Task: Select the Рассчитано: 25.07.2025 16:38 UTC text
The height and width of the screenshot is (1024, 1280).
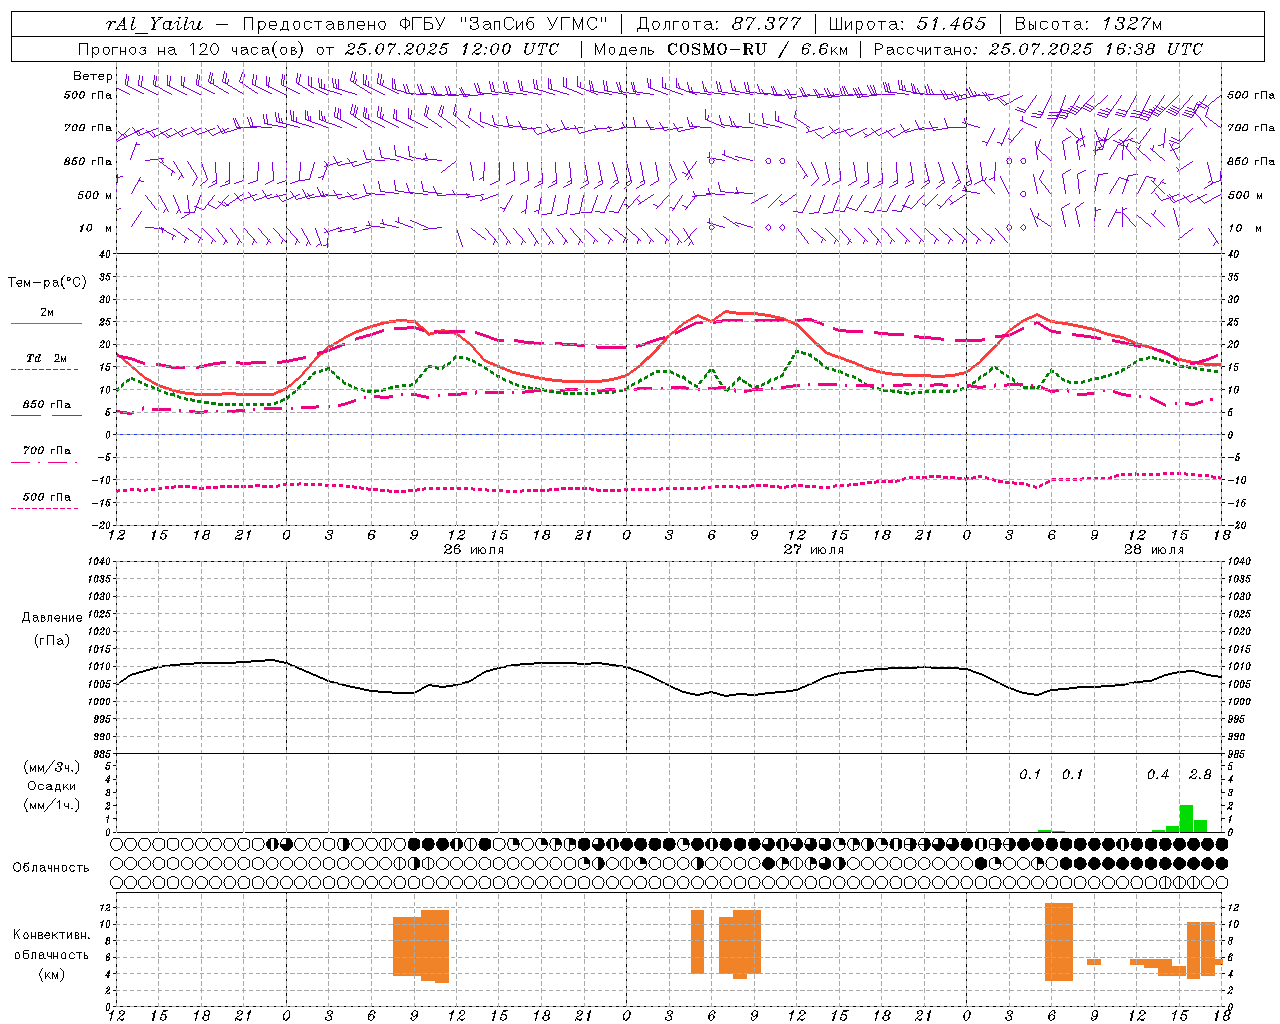Action: [1038, 49]
